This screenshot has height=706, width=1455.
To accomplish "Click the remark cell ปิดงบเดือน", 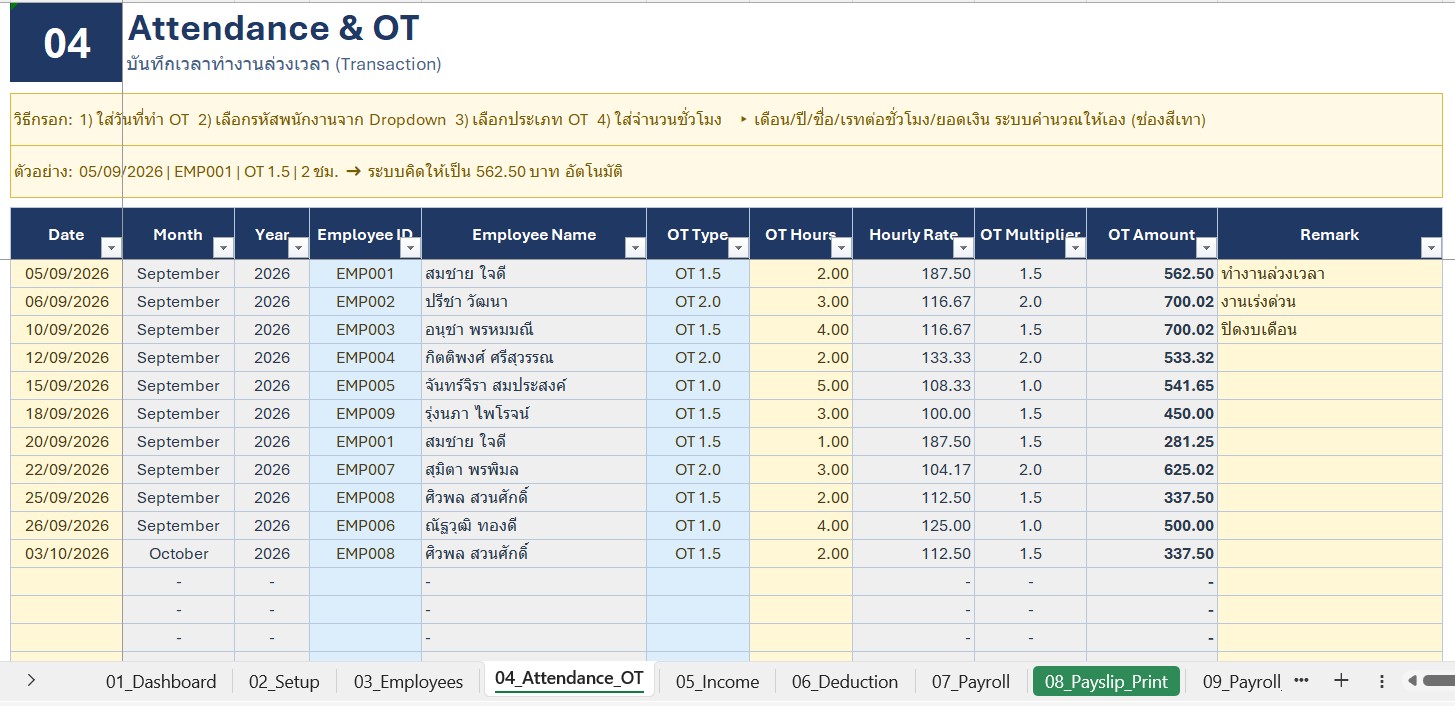I will tap(1330, 330).
